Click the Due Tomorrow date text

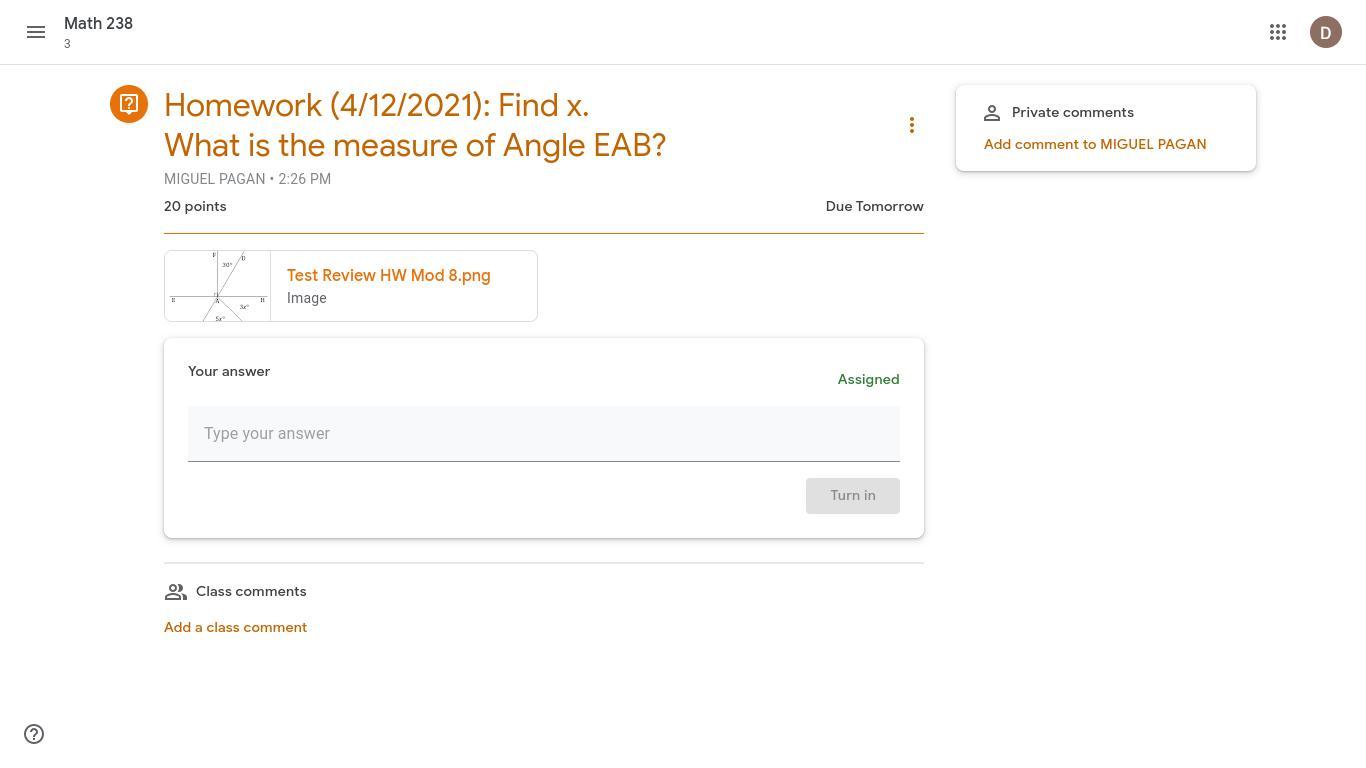(x=874, y=206)
